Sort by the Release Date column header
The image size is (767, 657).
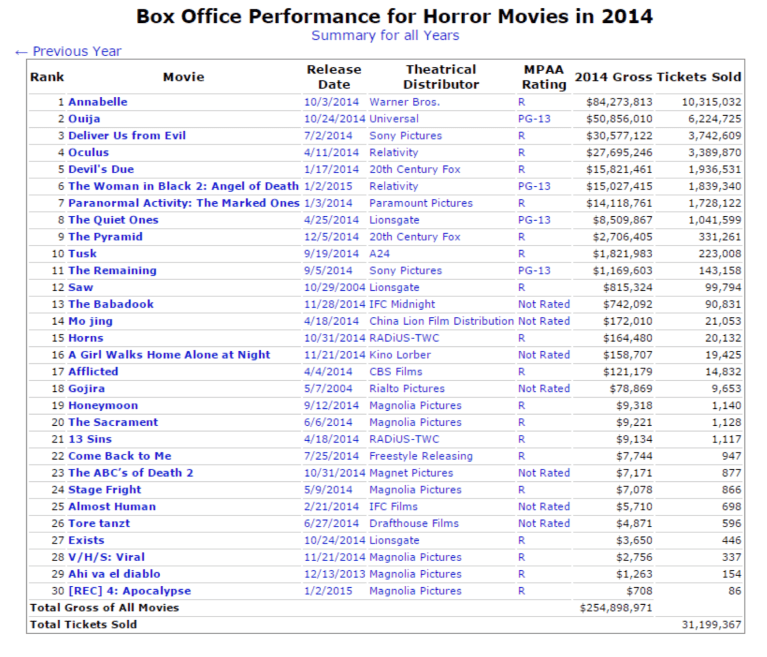334,77
